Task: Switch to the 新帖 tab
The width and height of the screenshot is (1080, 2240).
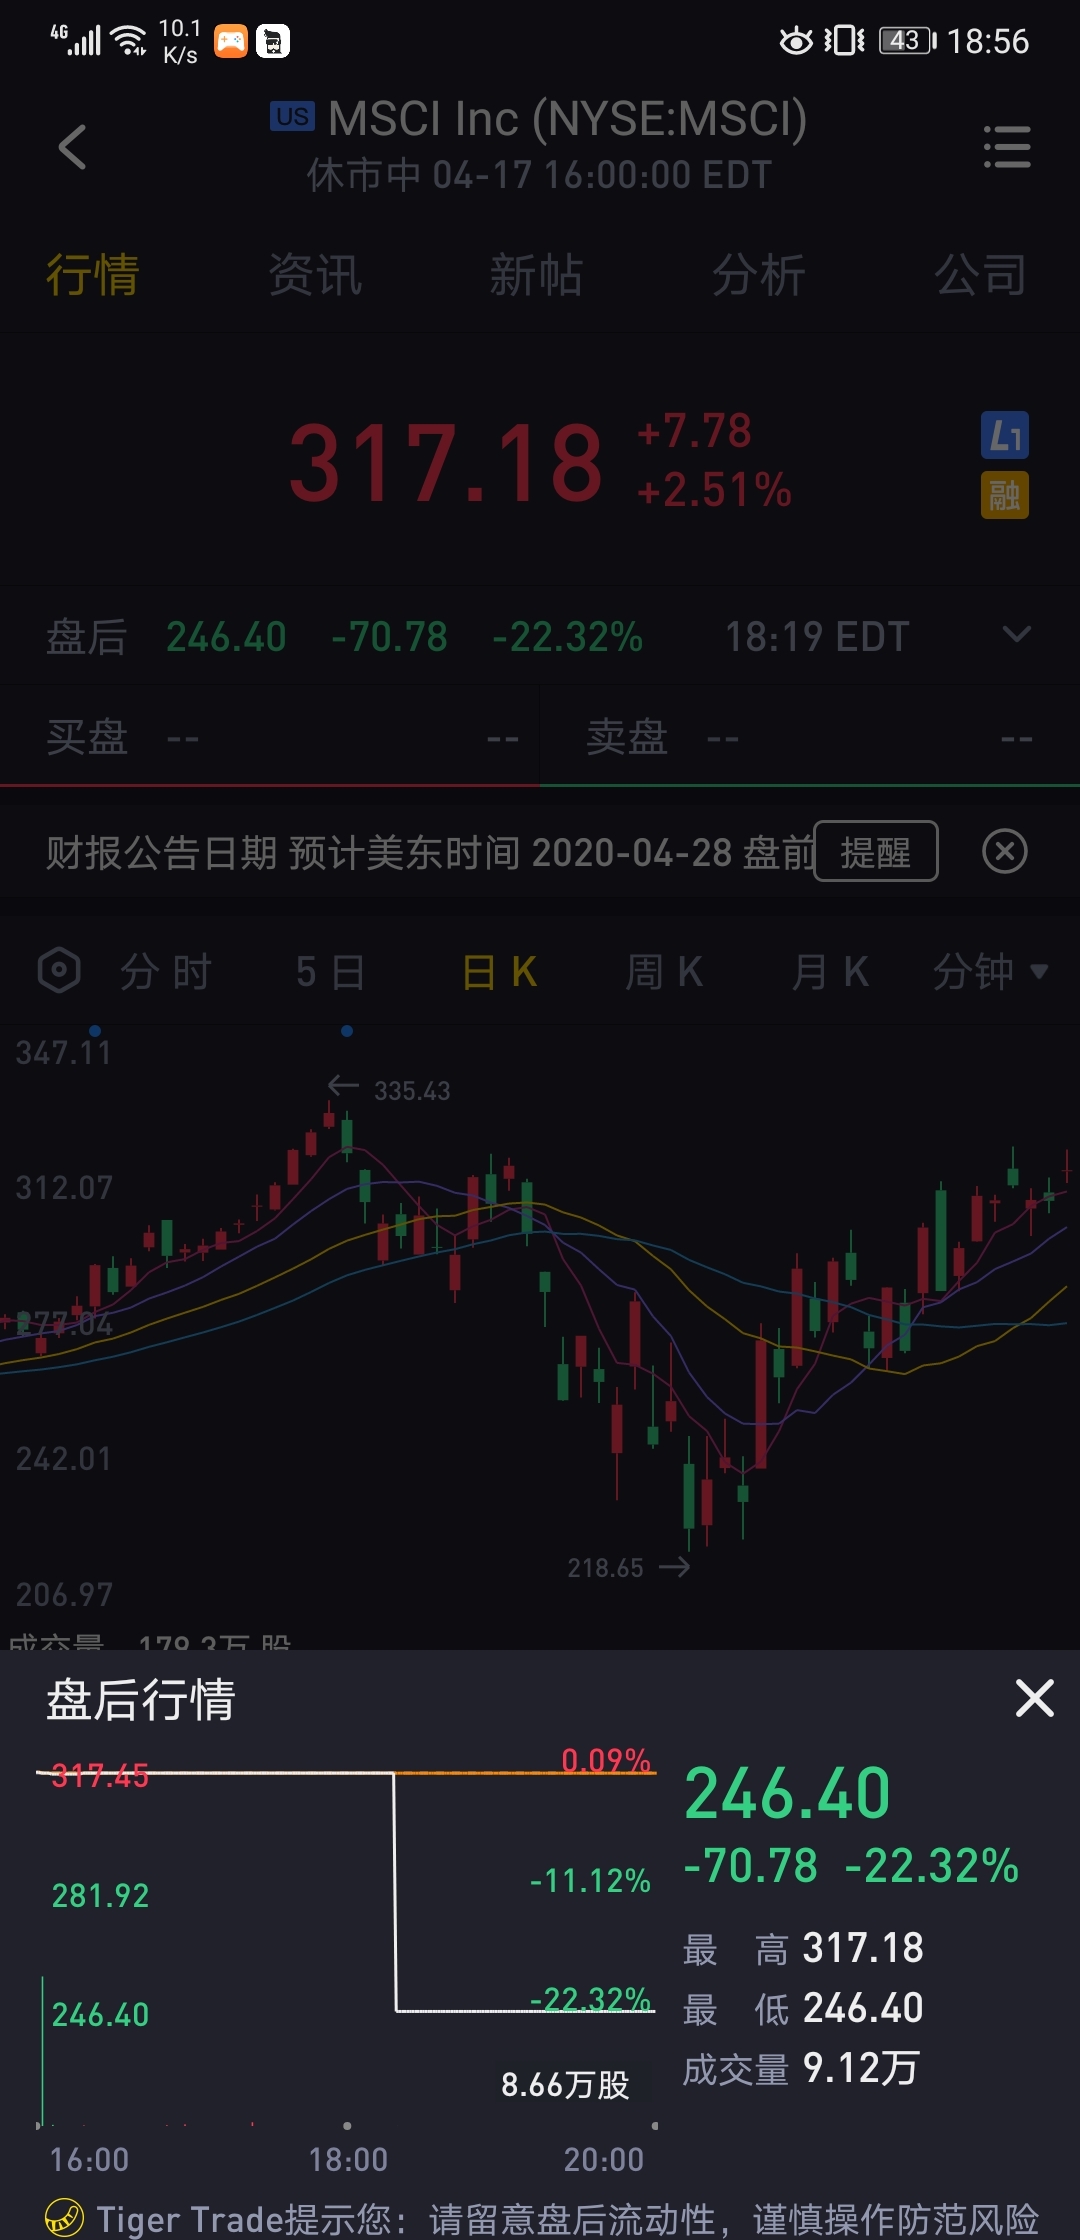Action: pos(536,275)
